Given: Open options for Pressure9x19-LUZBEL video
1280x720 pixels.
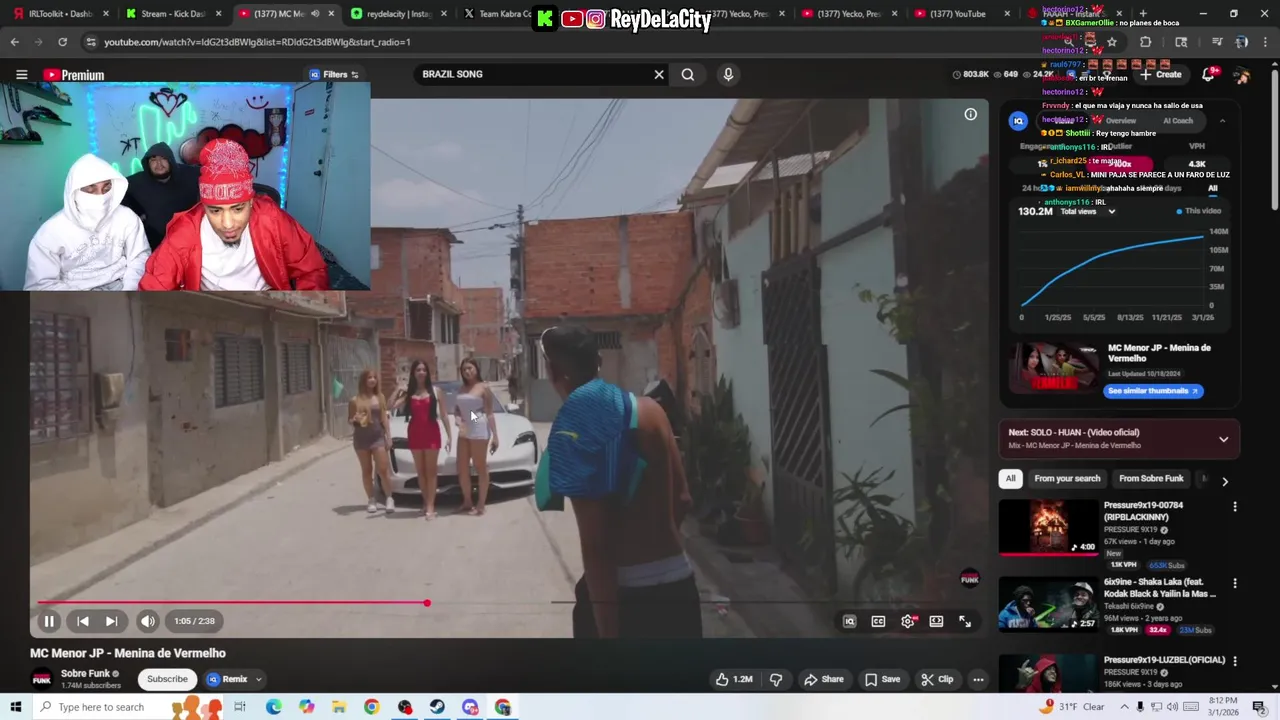Looking at the screenshot, I should (1234, 662).
